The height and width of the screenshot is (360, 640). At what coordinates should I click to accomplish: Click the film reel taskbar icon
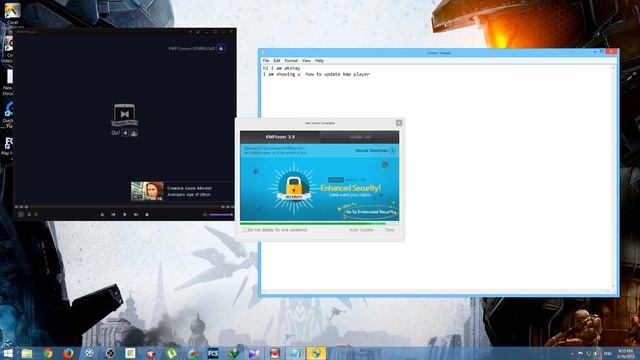[89, 353]
